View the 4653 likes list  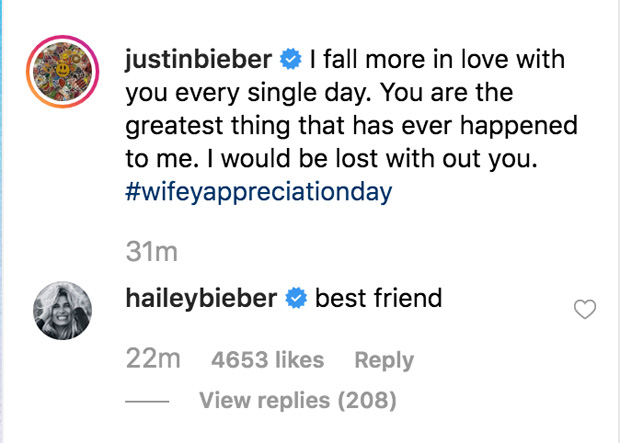[268, 360]
